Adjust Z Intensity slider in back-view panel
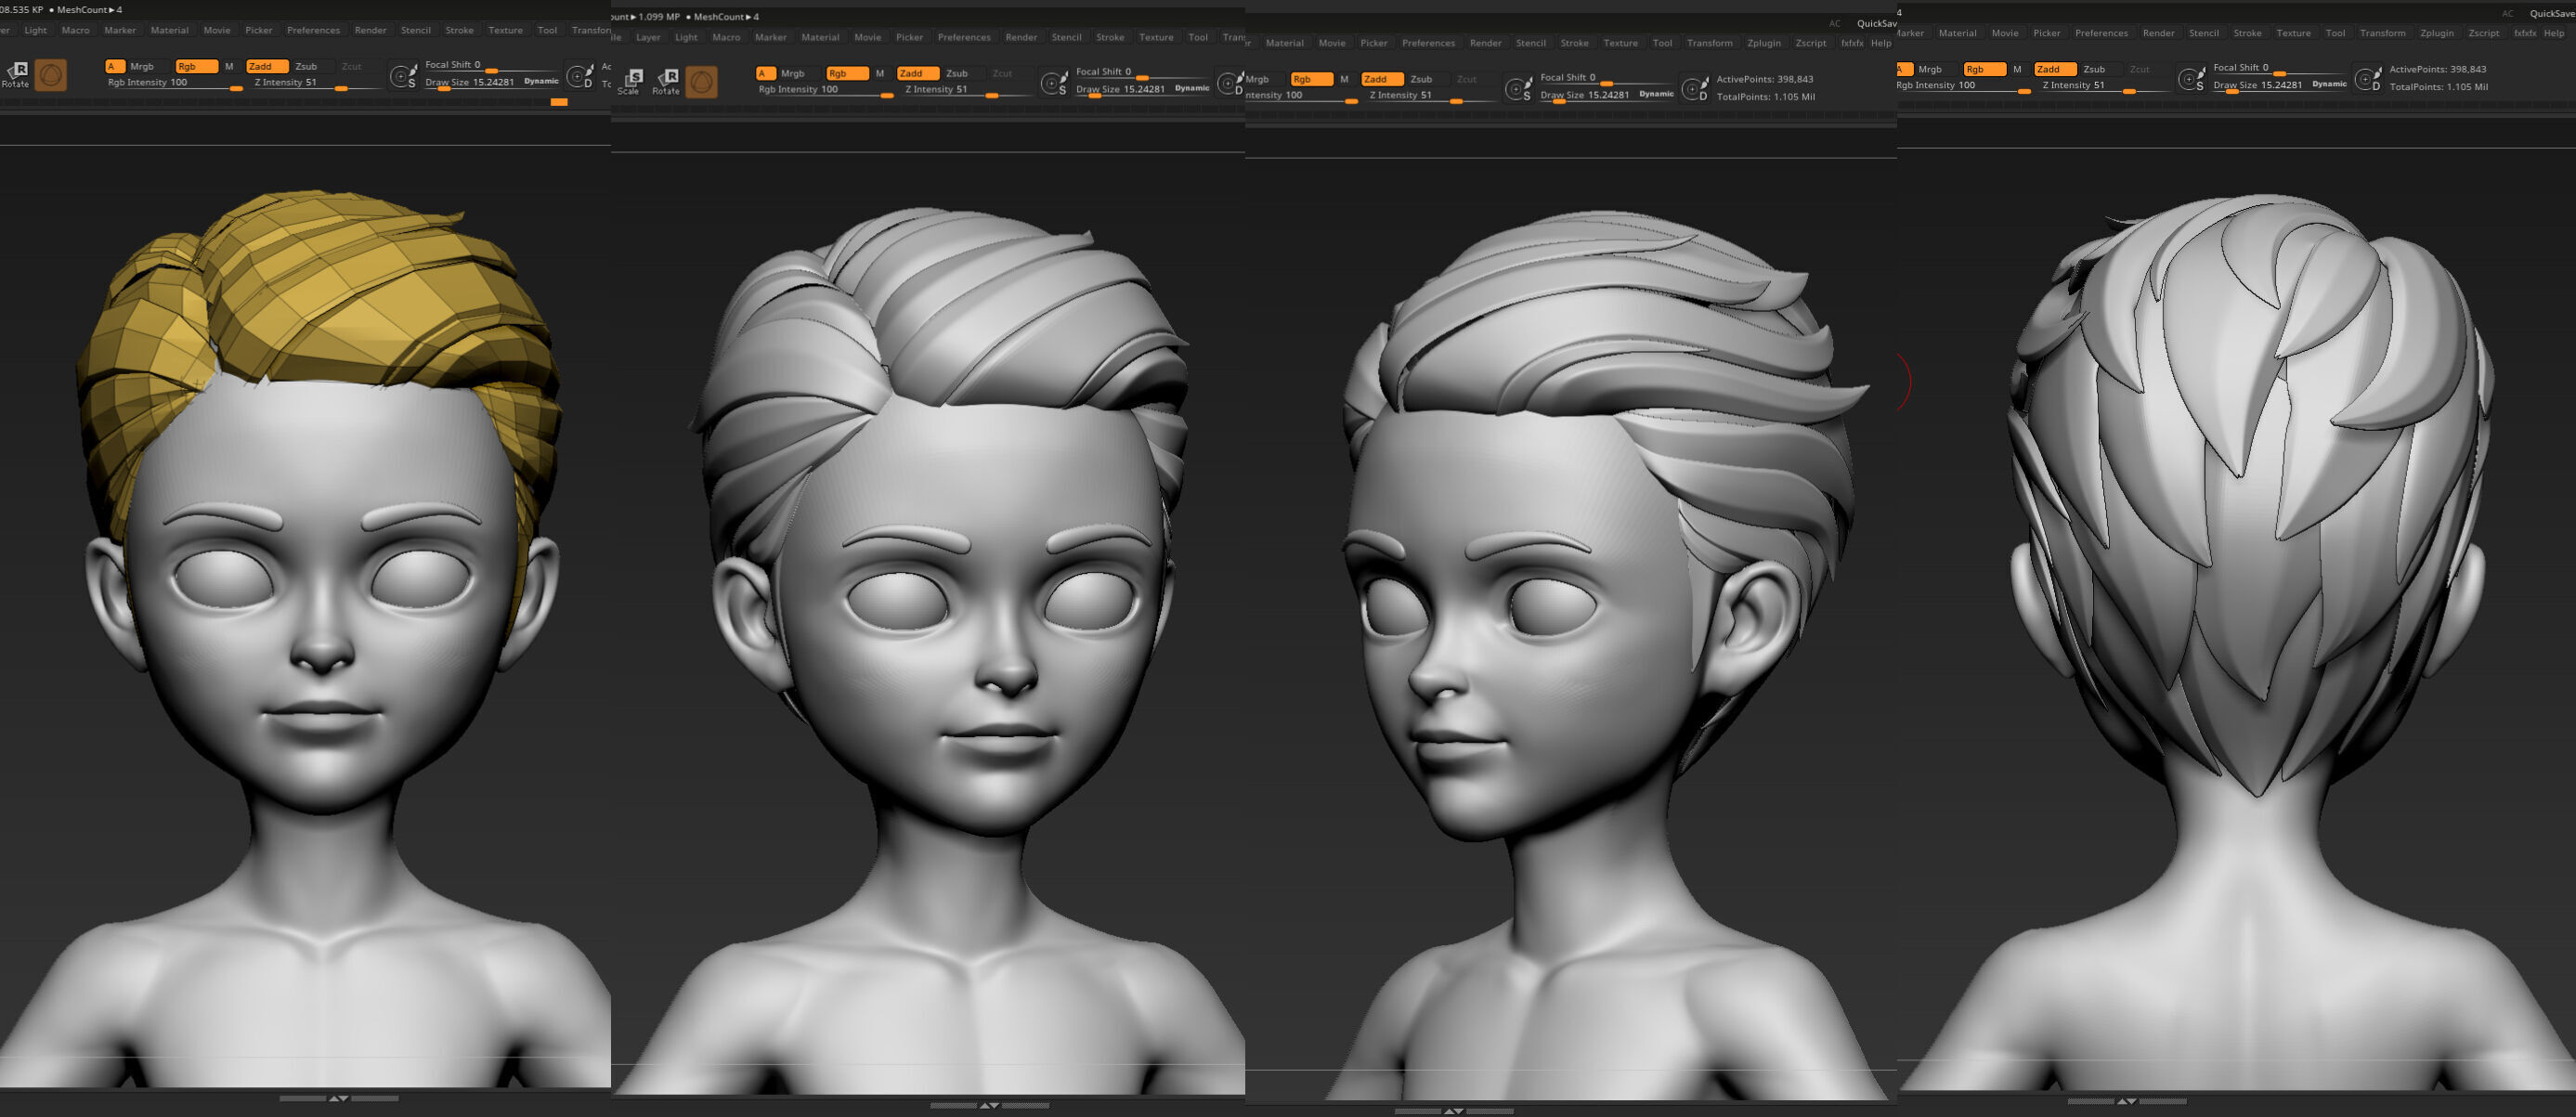 2105,86
